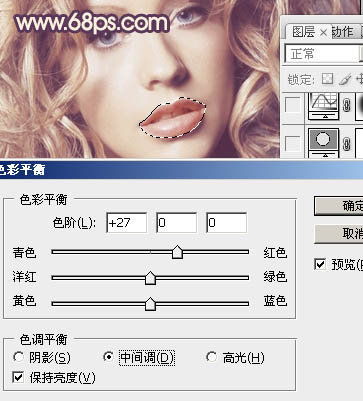Click the 确定 OK button
The height and width of the screenshot is (401, 363).
pyautogui.click(x=339, y=206)
